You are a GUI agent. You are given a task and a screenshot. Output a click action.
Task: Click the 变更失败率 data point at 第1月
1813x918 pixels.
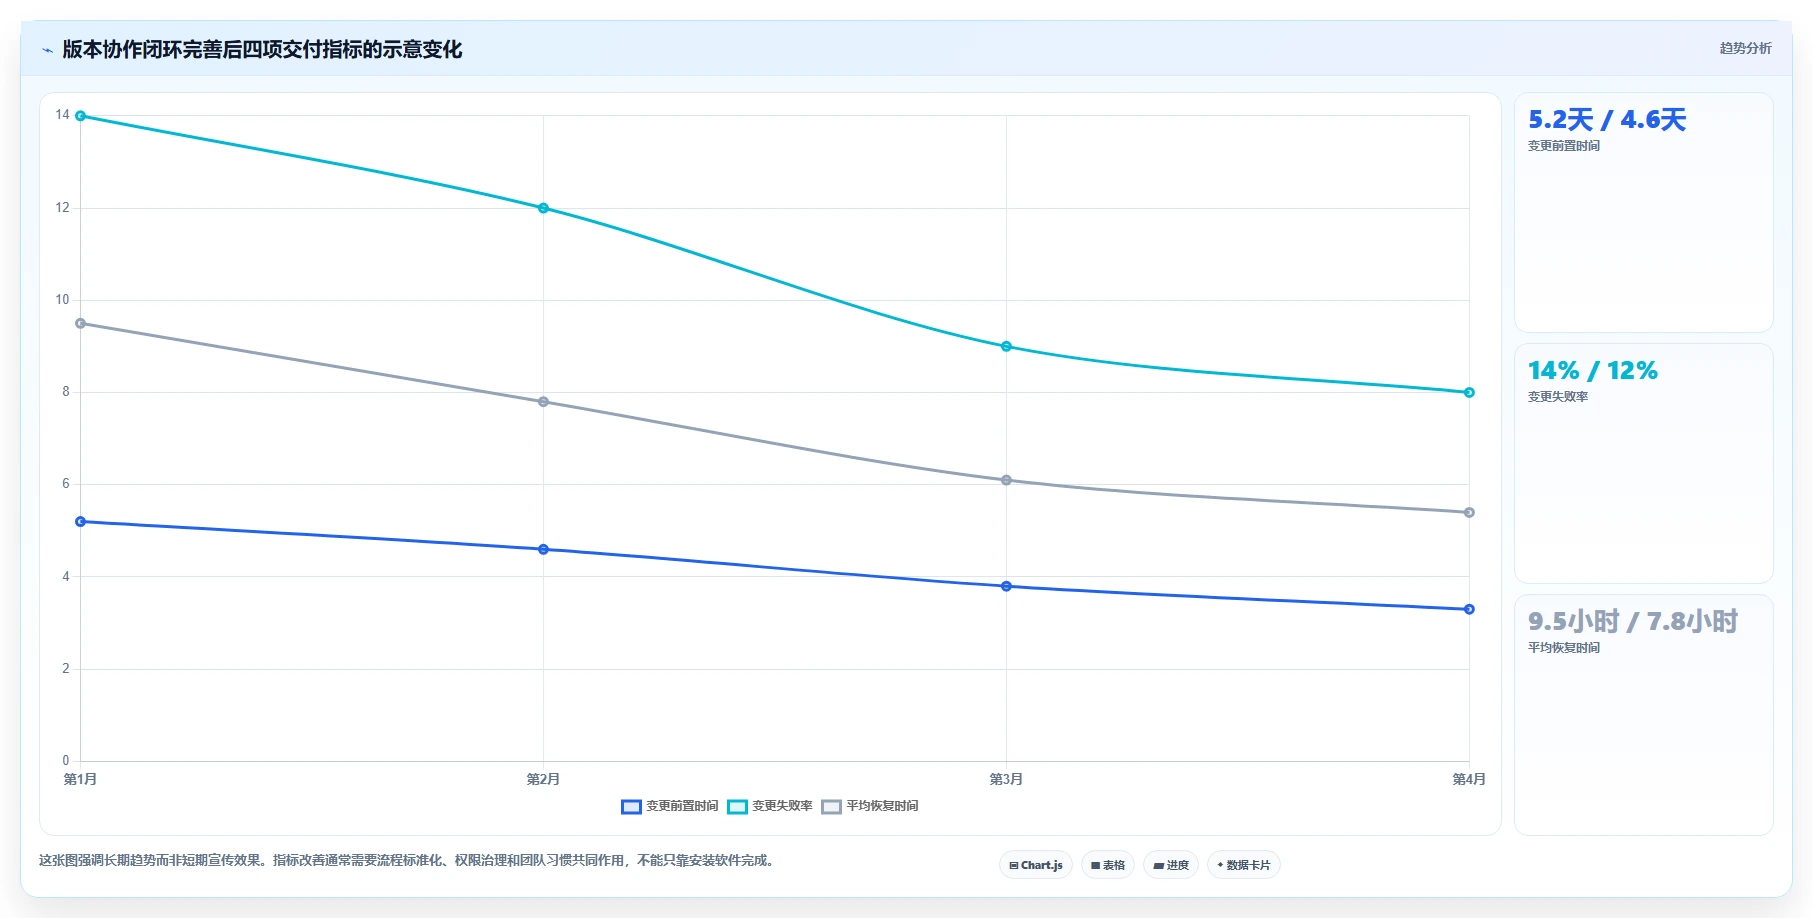click(81, 116)
